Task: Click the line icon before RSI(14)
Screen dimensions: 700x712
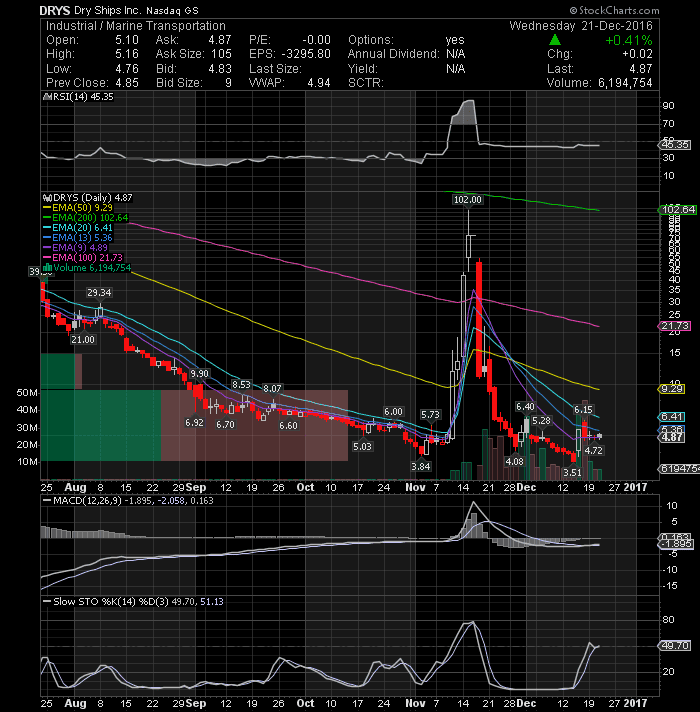Action: pyautogui.click(x=46, y=97)
